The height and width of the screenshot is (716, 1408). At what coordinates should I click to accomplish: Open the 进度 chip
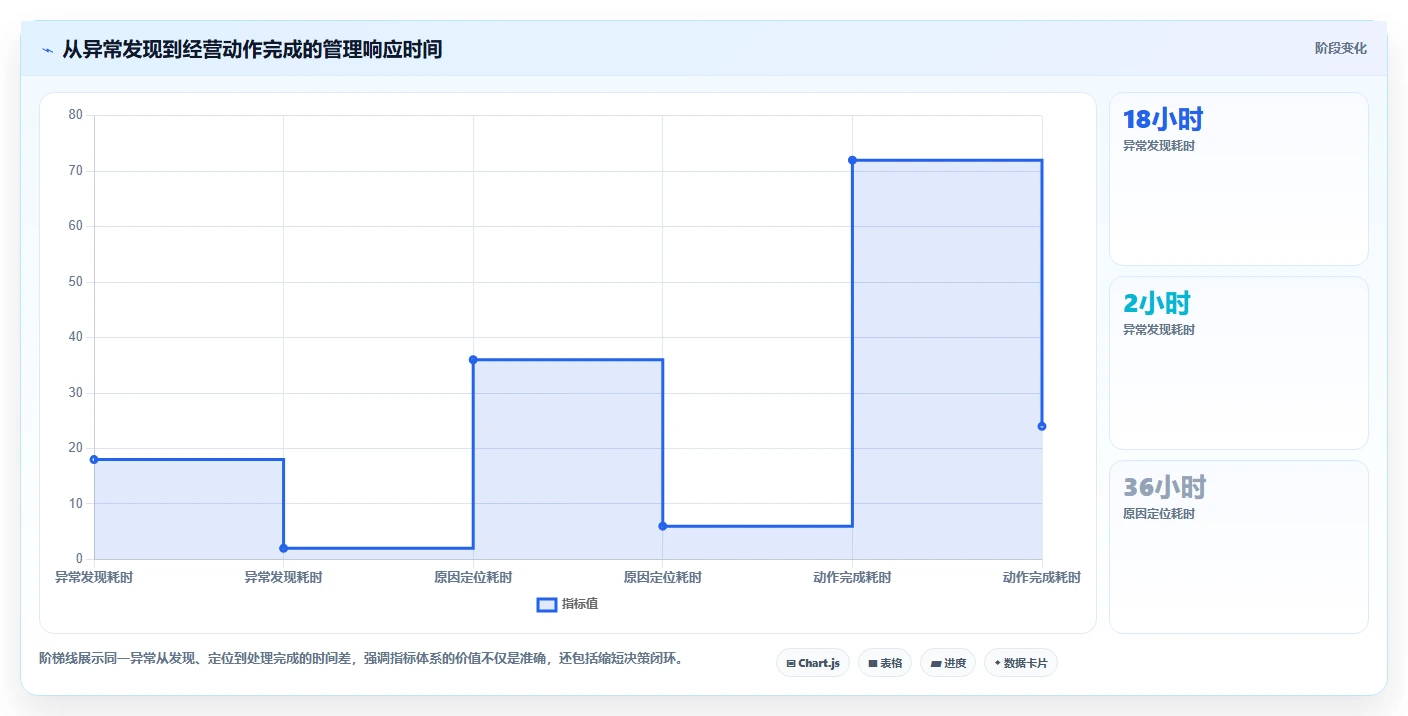(947, 663)
